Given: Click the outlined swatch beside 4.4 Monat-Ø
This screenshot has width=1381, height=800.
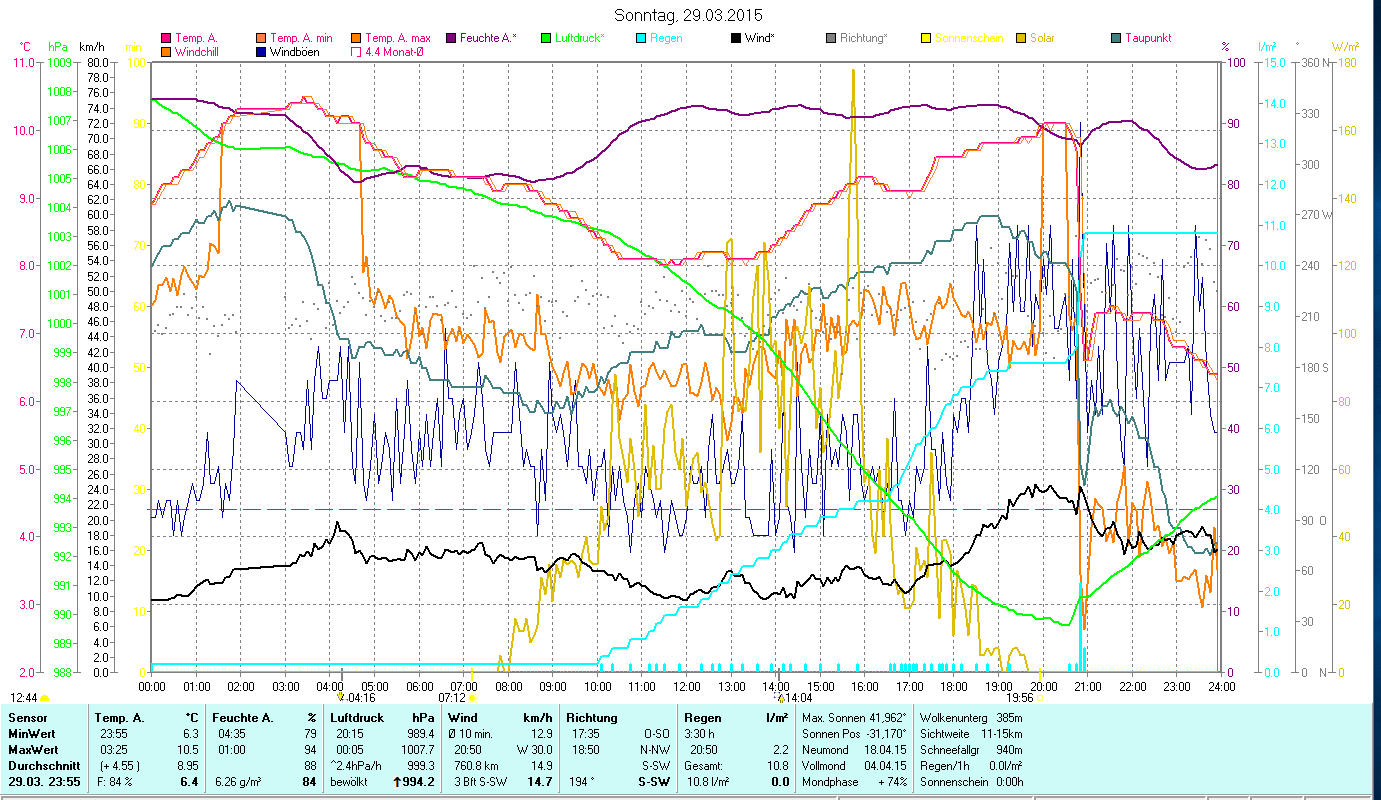Looking at the screenshot, I should coord(356,51).
